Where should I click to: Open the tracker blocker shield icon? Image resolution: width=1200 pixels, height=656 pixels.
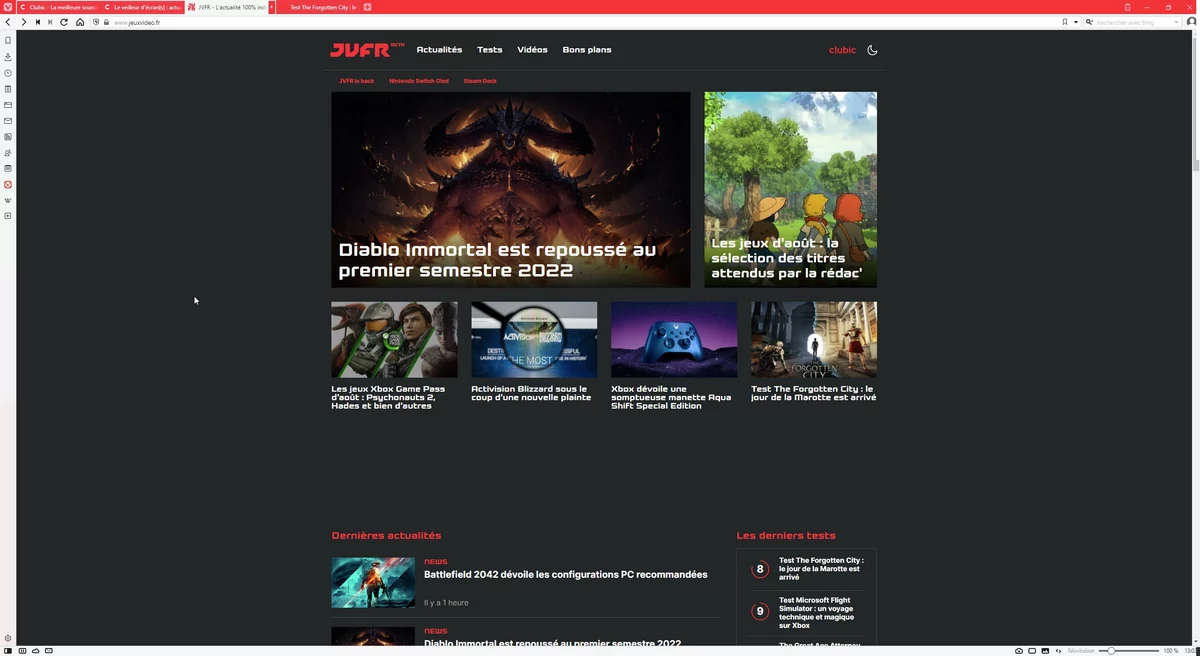pos(96,22)
